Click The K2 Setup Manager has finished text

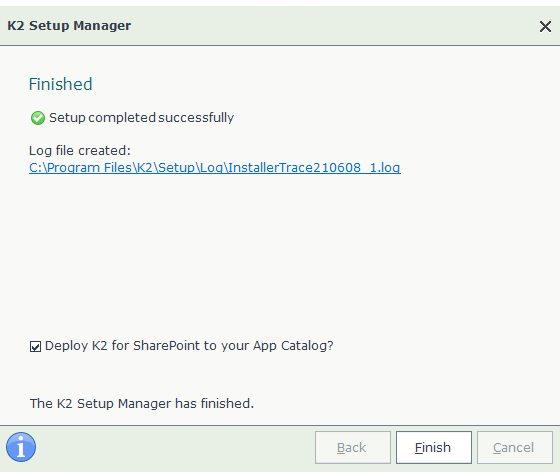pyautogui.click(x=142, y=403)
